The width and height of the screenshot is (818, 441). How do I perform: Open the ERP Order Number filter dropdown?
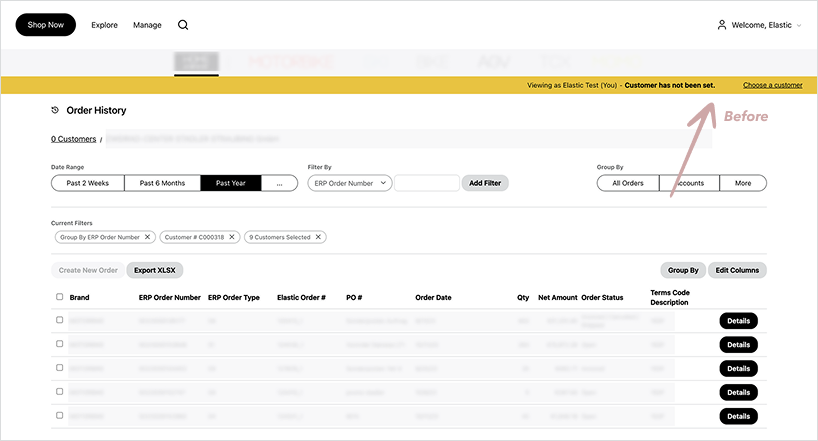(x=349, y=183)
